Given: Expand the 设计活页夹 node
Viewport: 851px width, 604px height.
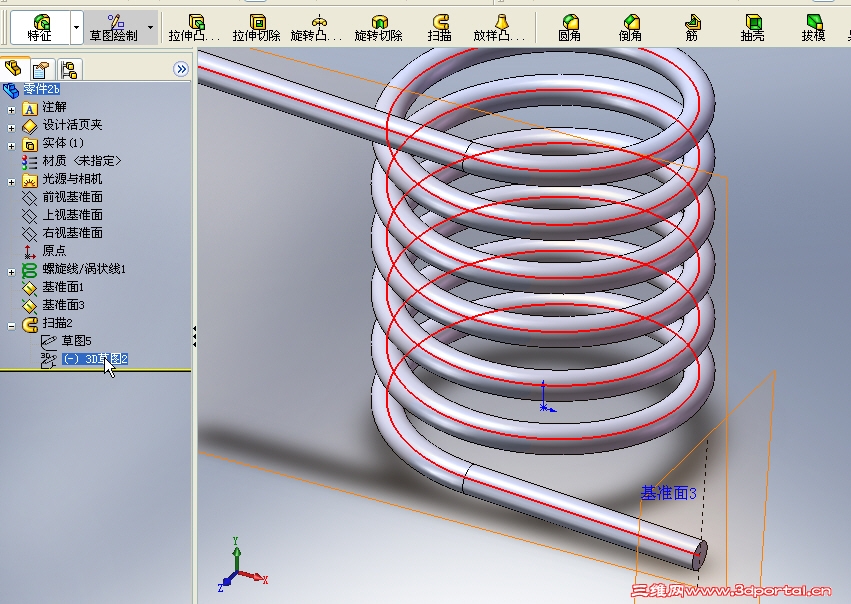Looking at the screenshot, I should pos(11,128).
